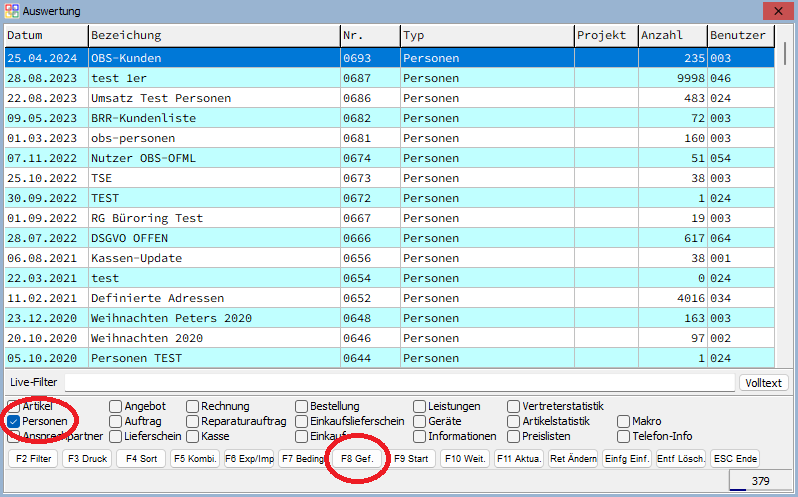This screenshot has height=497, width=798.
Task: Tick the Vertreterstatistik checkbox
Action: pyautogui.click(x=514, y=407)
